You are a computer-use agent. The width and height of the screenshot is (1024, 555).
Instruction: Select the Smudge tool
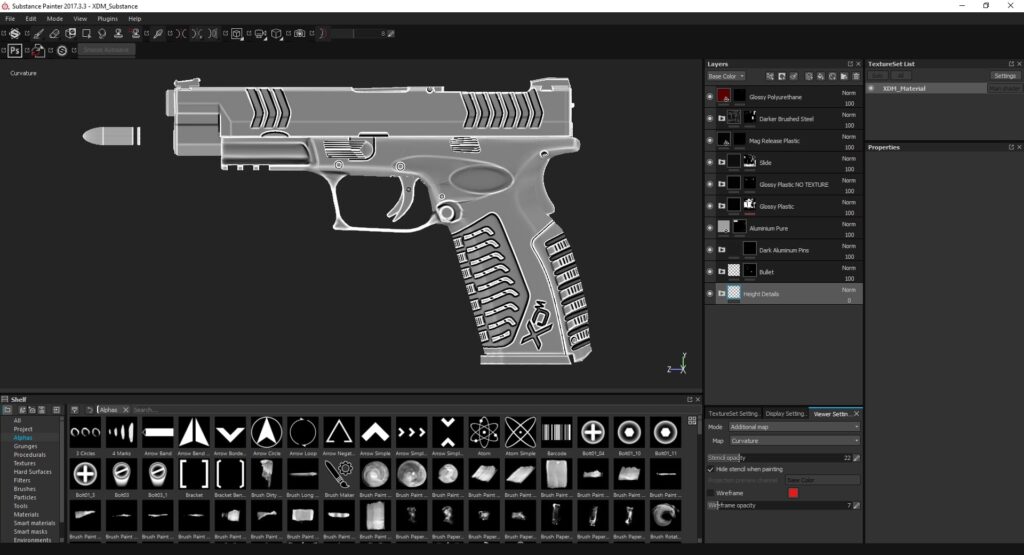pos(102,33)
